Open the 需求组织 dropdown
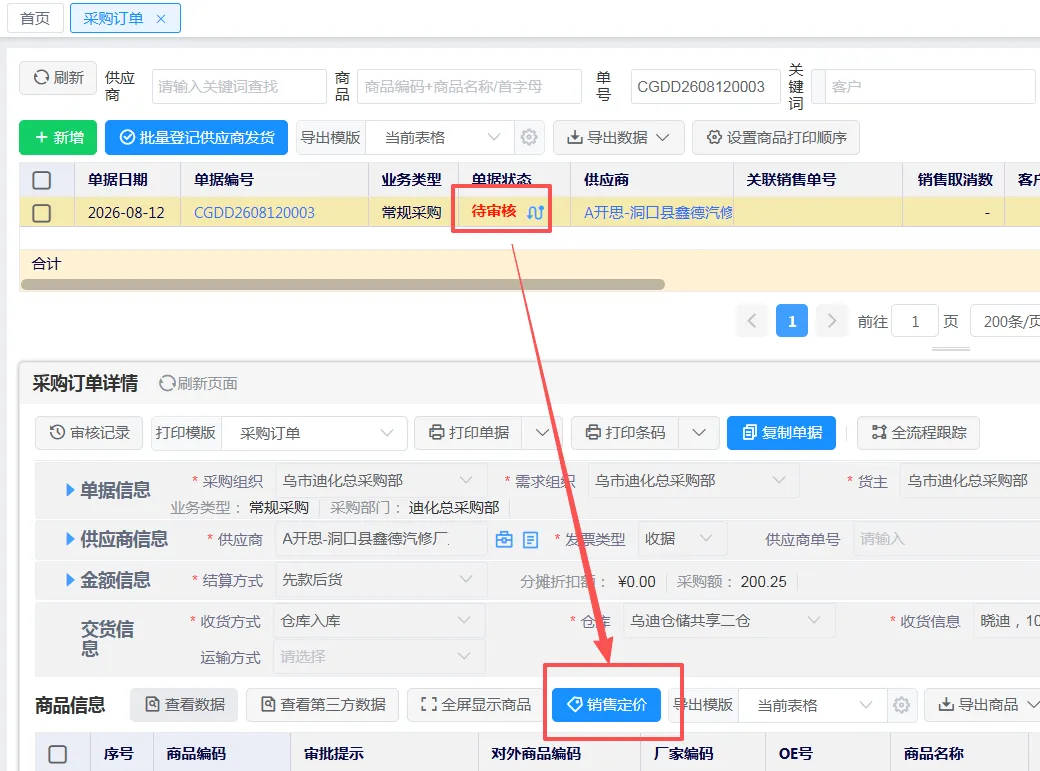 (693, 480)
